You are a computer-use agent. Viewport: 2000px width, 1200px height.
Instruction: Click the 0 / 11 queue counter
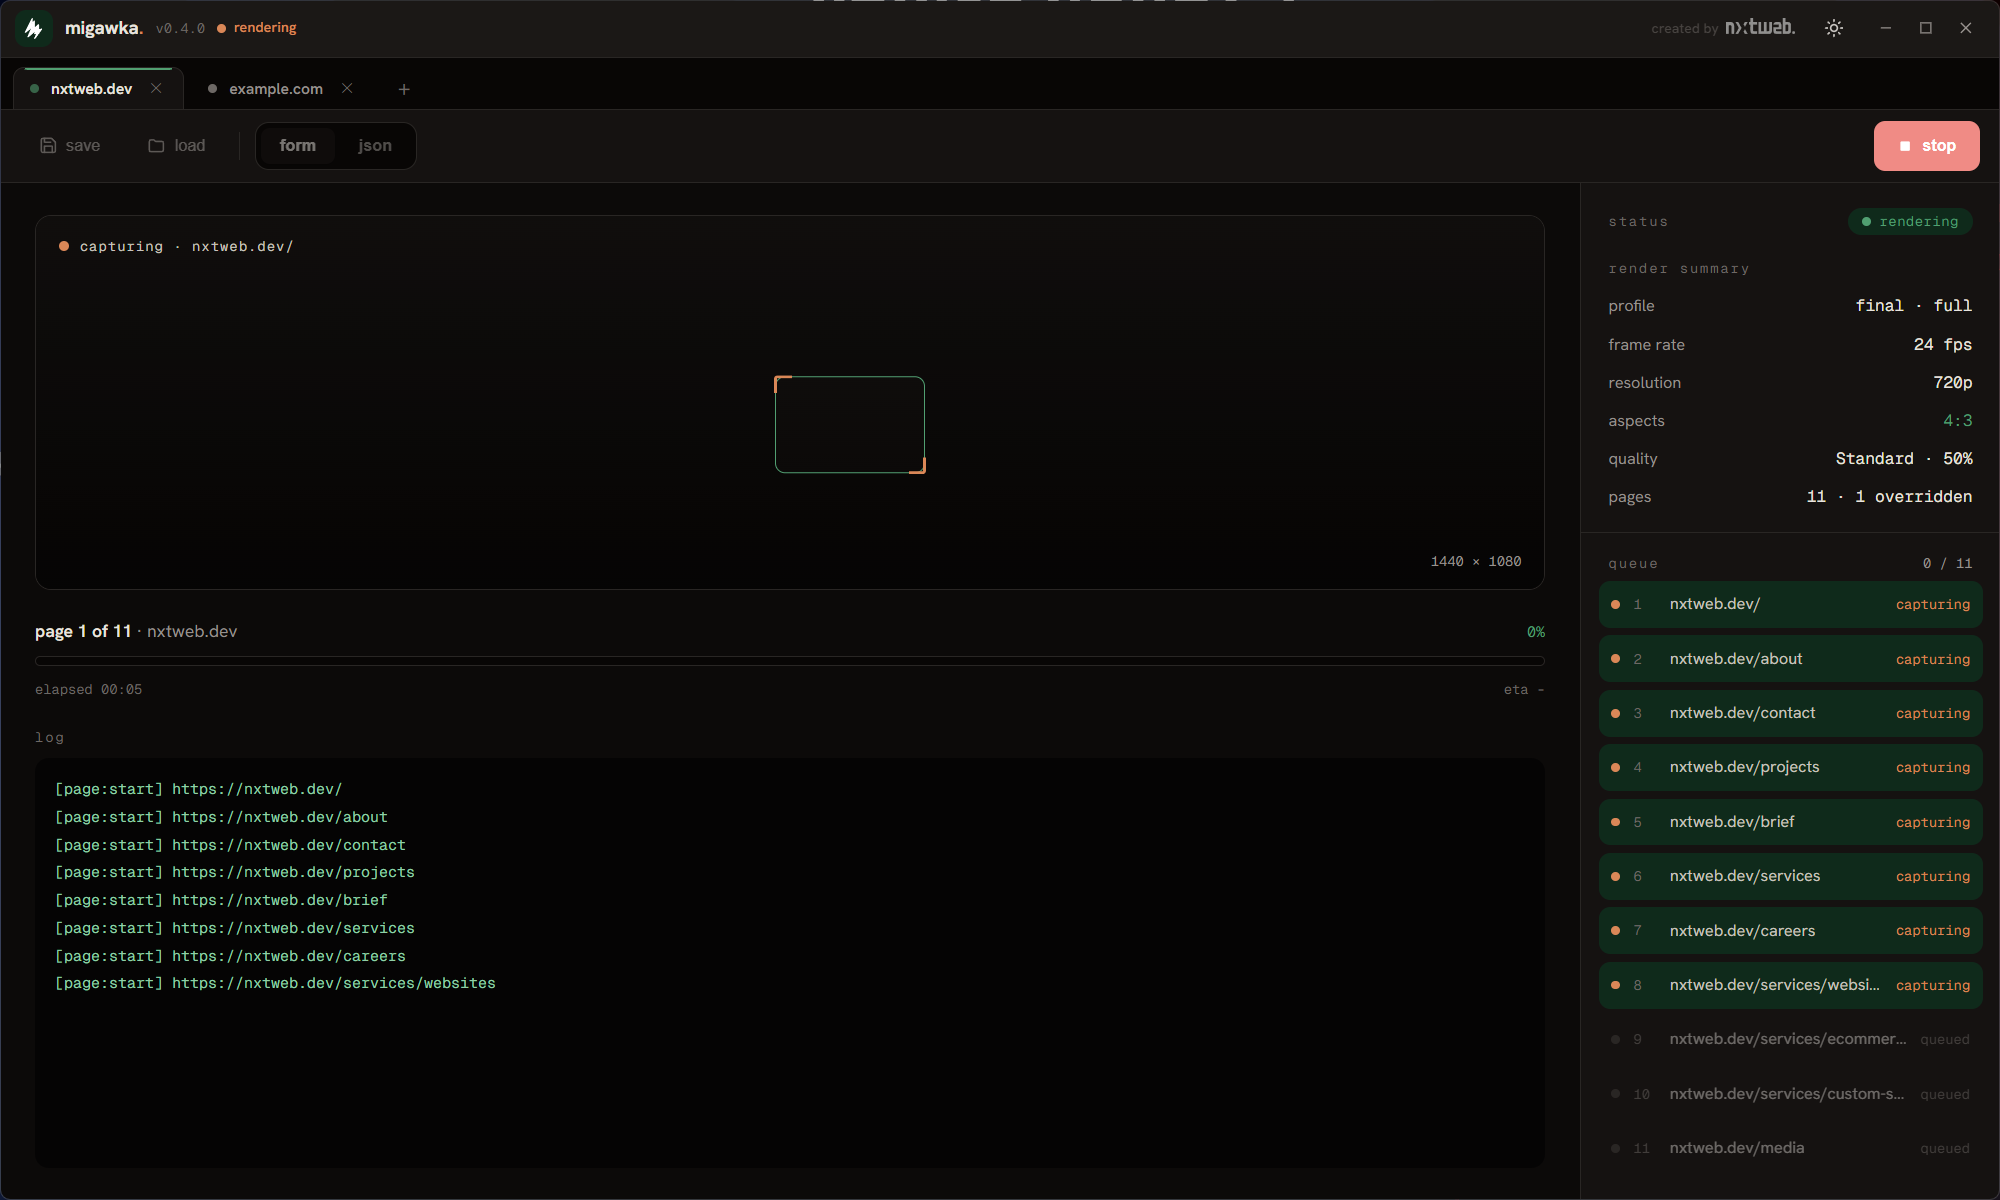[1947, 564]
